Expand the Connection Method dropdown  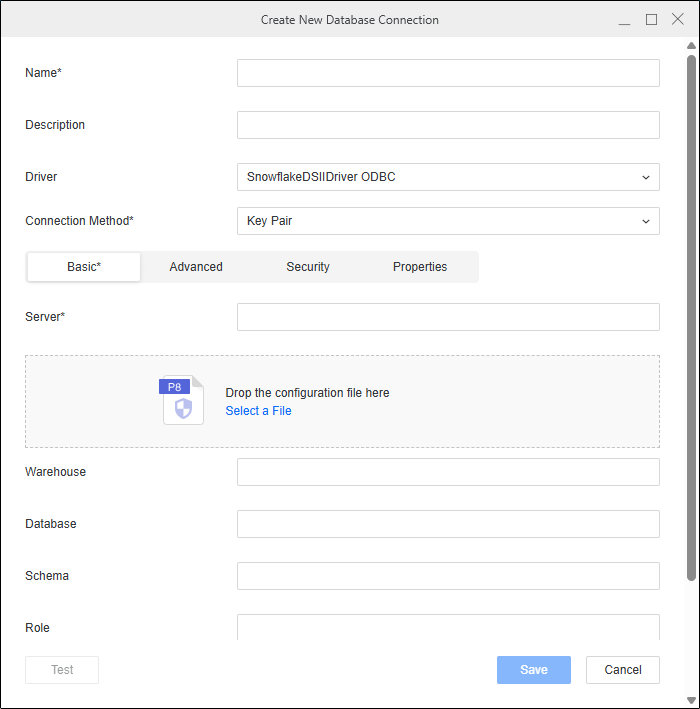448,221
